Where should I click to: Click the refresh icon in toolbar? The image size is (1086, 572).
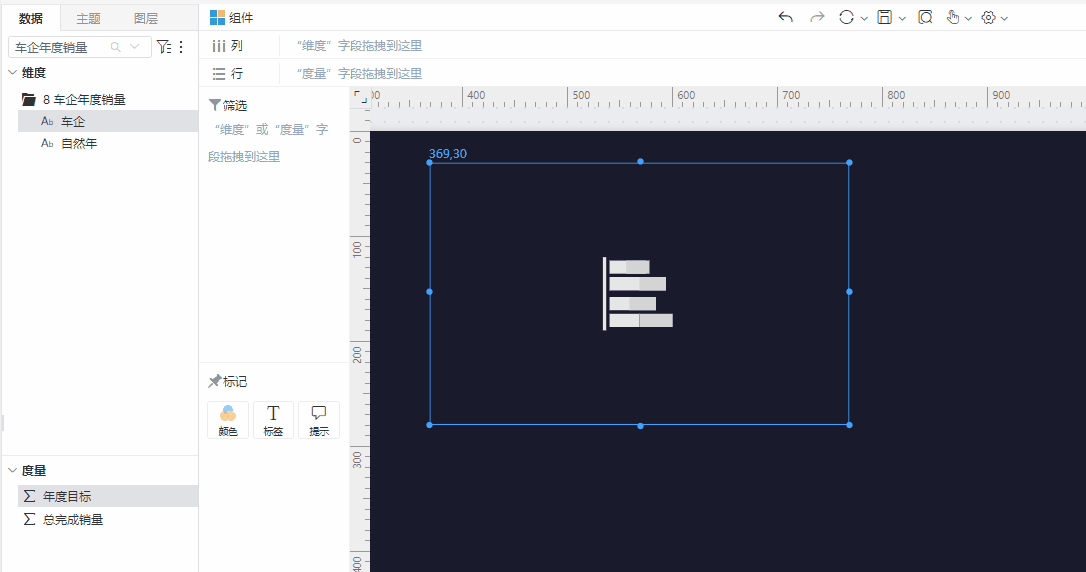click(x=846, y=17)
